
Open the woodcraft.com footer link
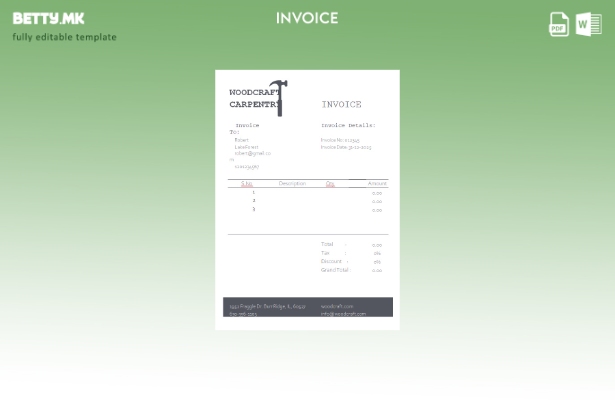click(x=337, y=306)
